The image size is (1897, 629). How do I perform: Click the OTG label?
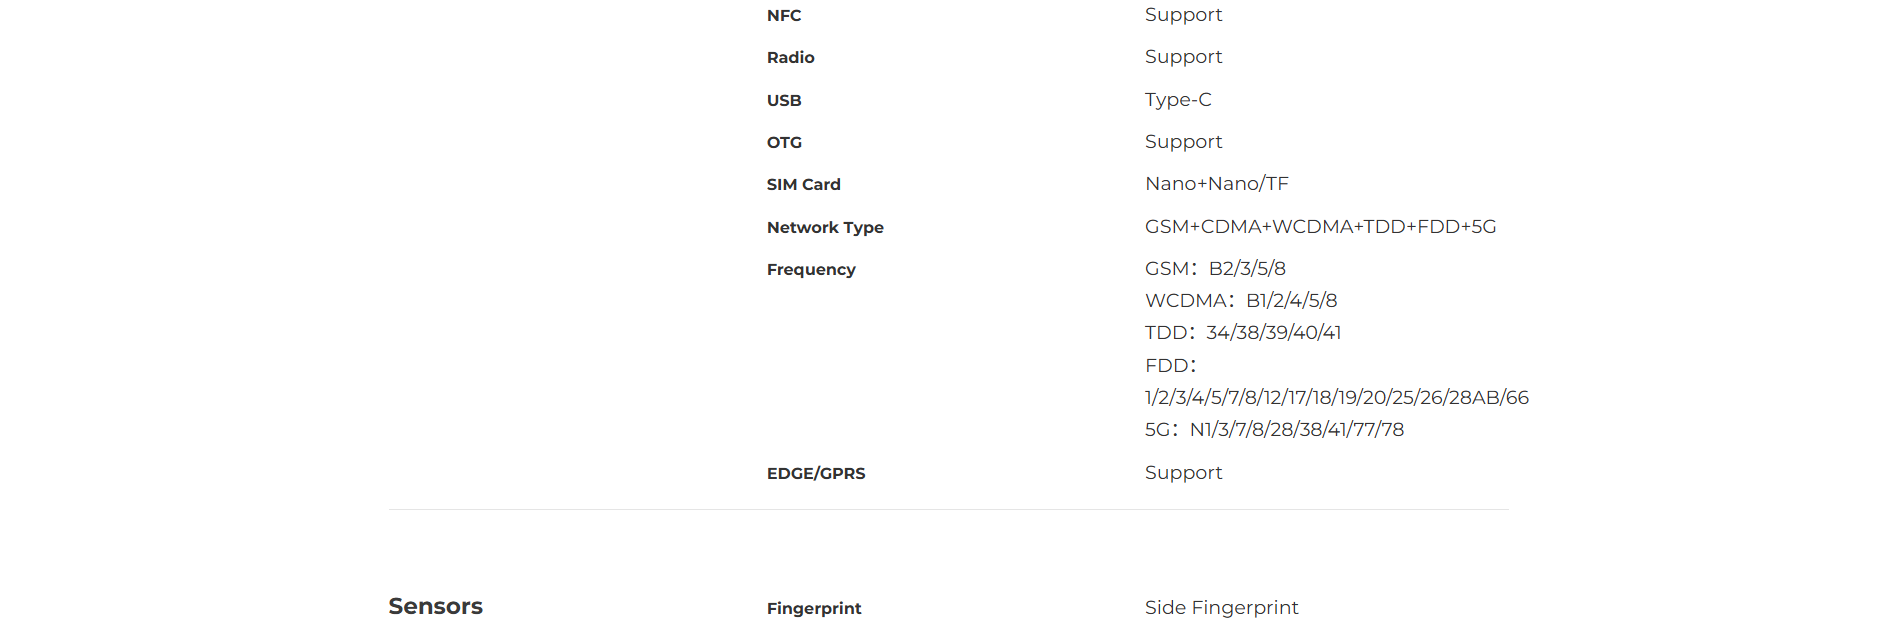[x=784, y=142]
